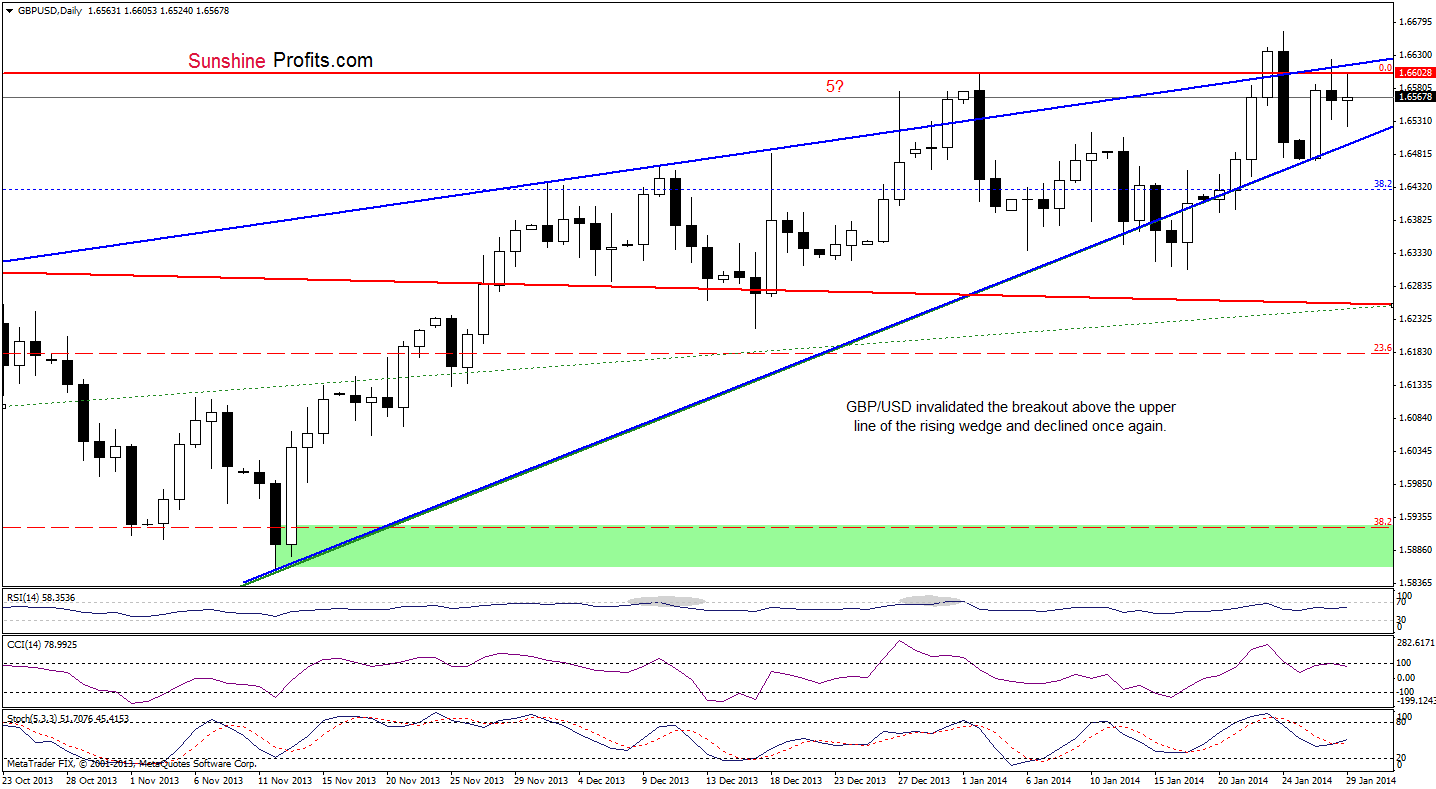Viewport: 1436px width, 789px height.
Task: Select the 6 Nov 2013 date label
Action: pos(217,780)
